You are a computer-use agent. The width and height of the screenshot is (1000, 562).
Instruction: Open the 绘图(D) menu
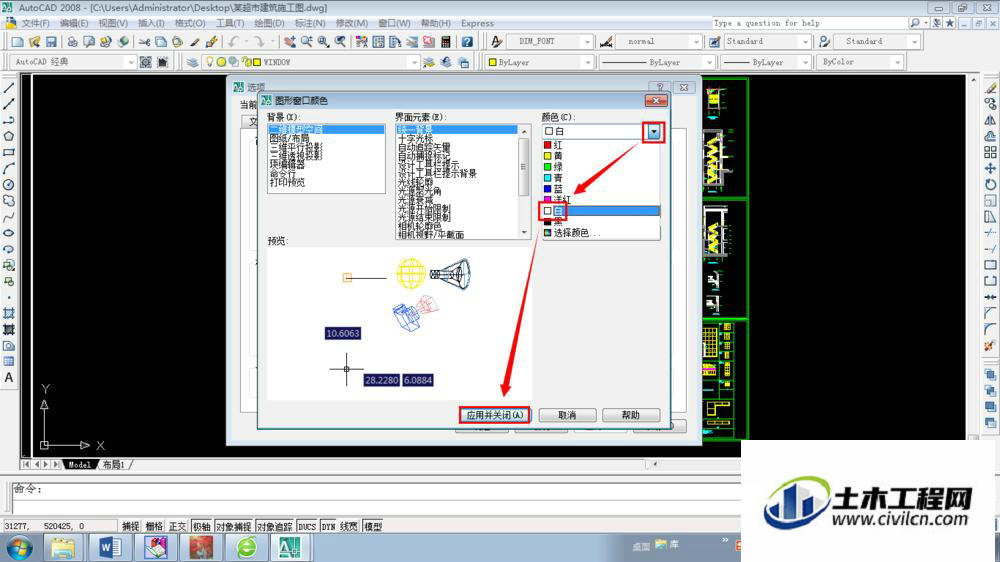pyautogui.click(x=269, y=23)
